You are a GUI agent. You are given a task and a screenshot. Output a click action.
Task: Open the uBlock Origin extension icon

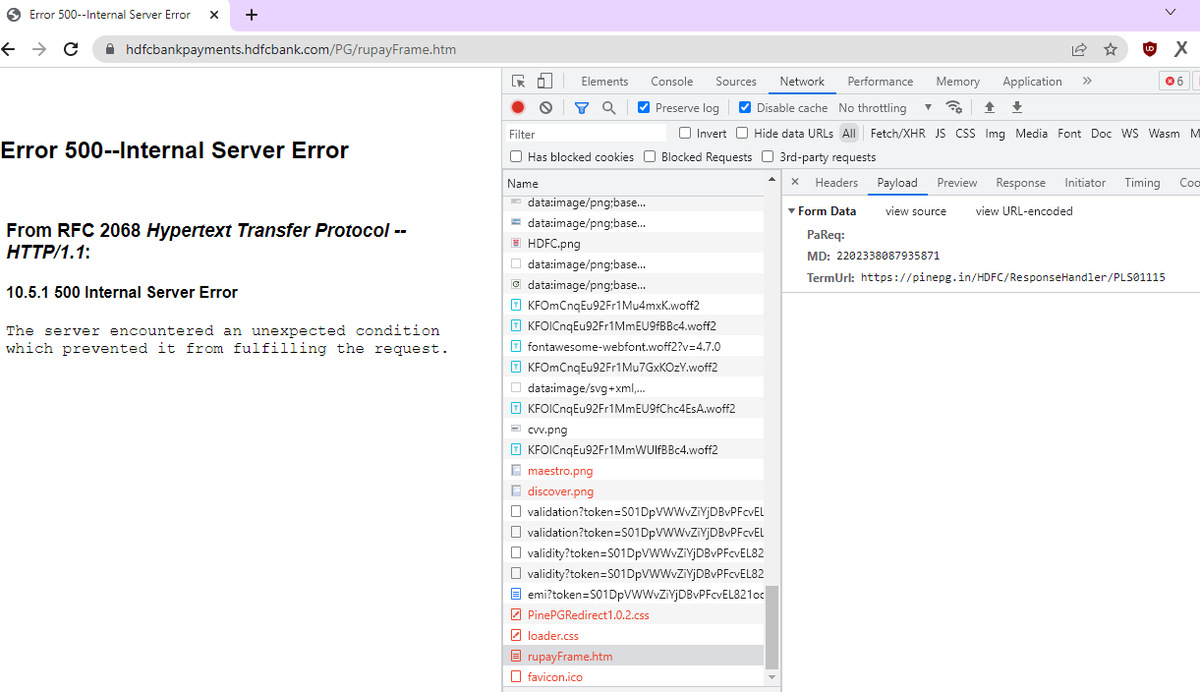(x=1150, y=49)
